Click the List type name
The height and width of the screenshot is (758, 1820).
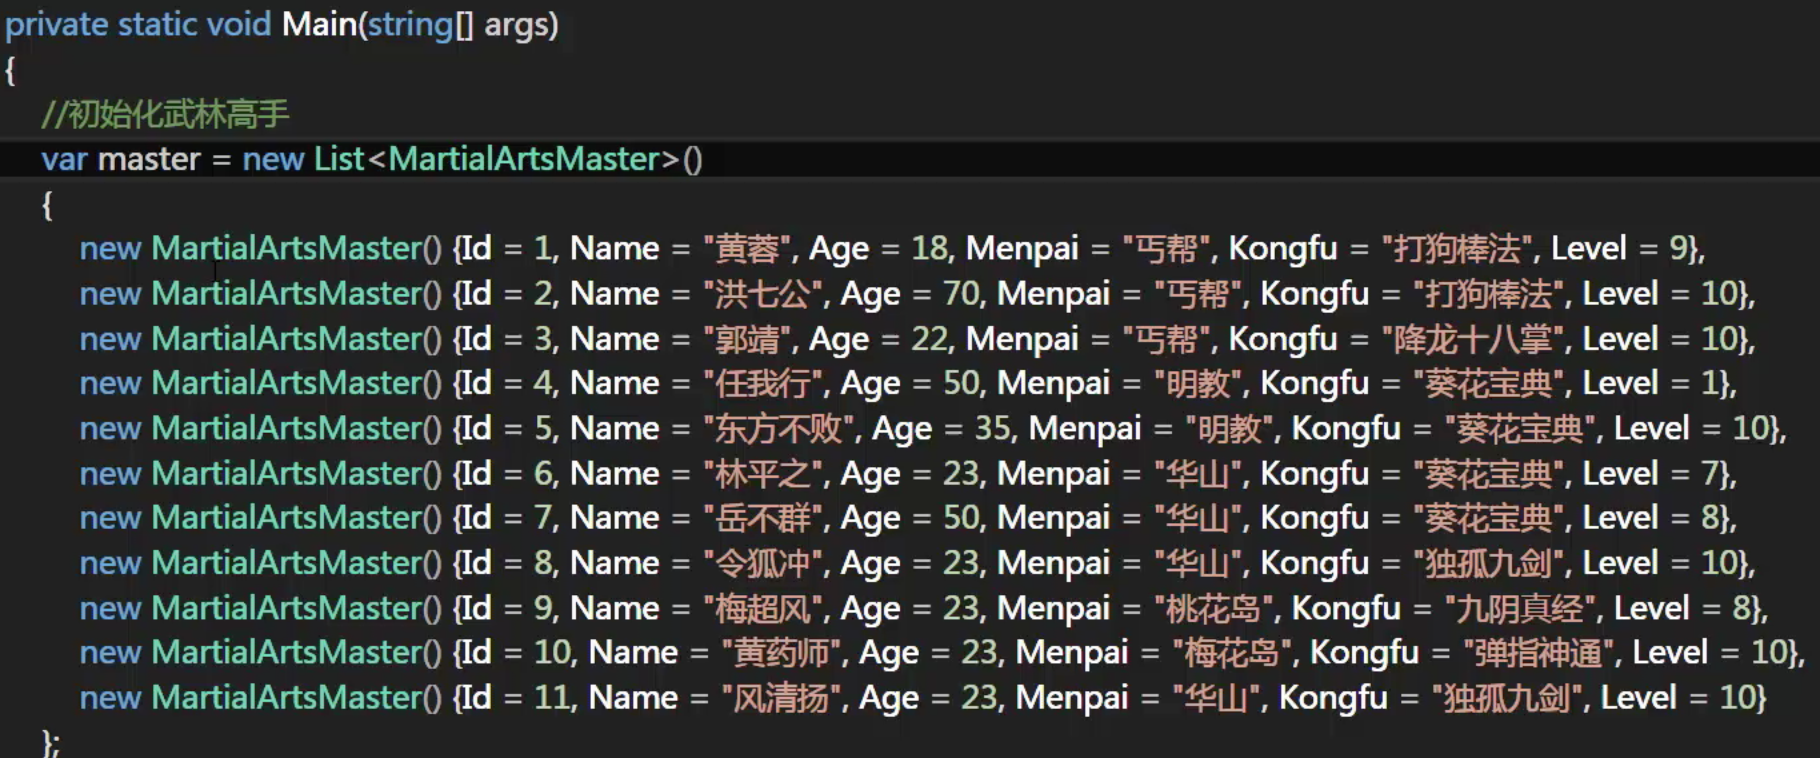point(339,159)
